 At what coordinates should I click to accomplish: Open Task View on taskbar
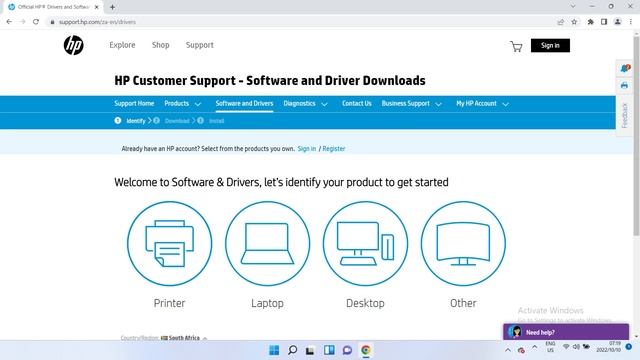coord(310,350)
